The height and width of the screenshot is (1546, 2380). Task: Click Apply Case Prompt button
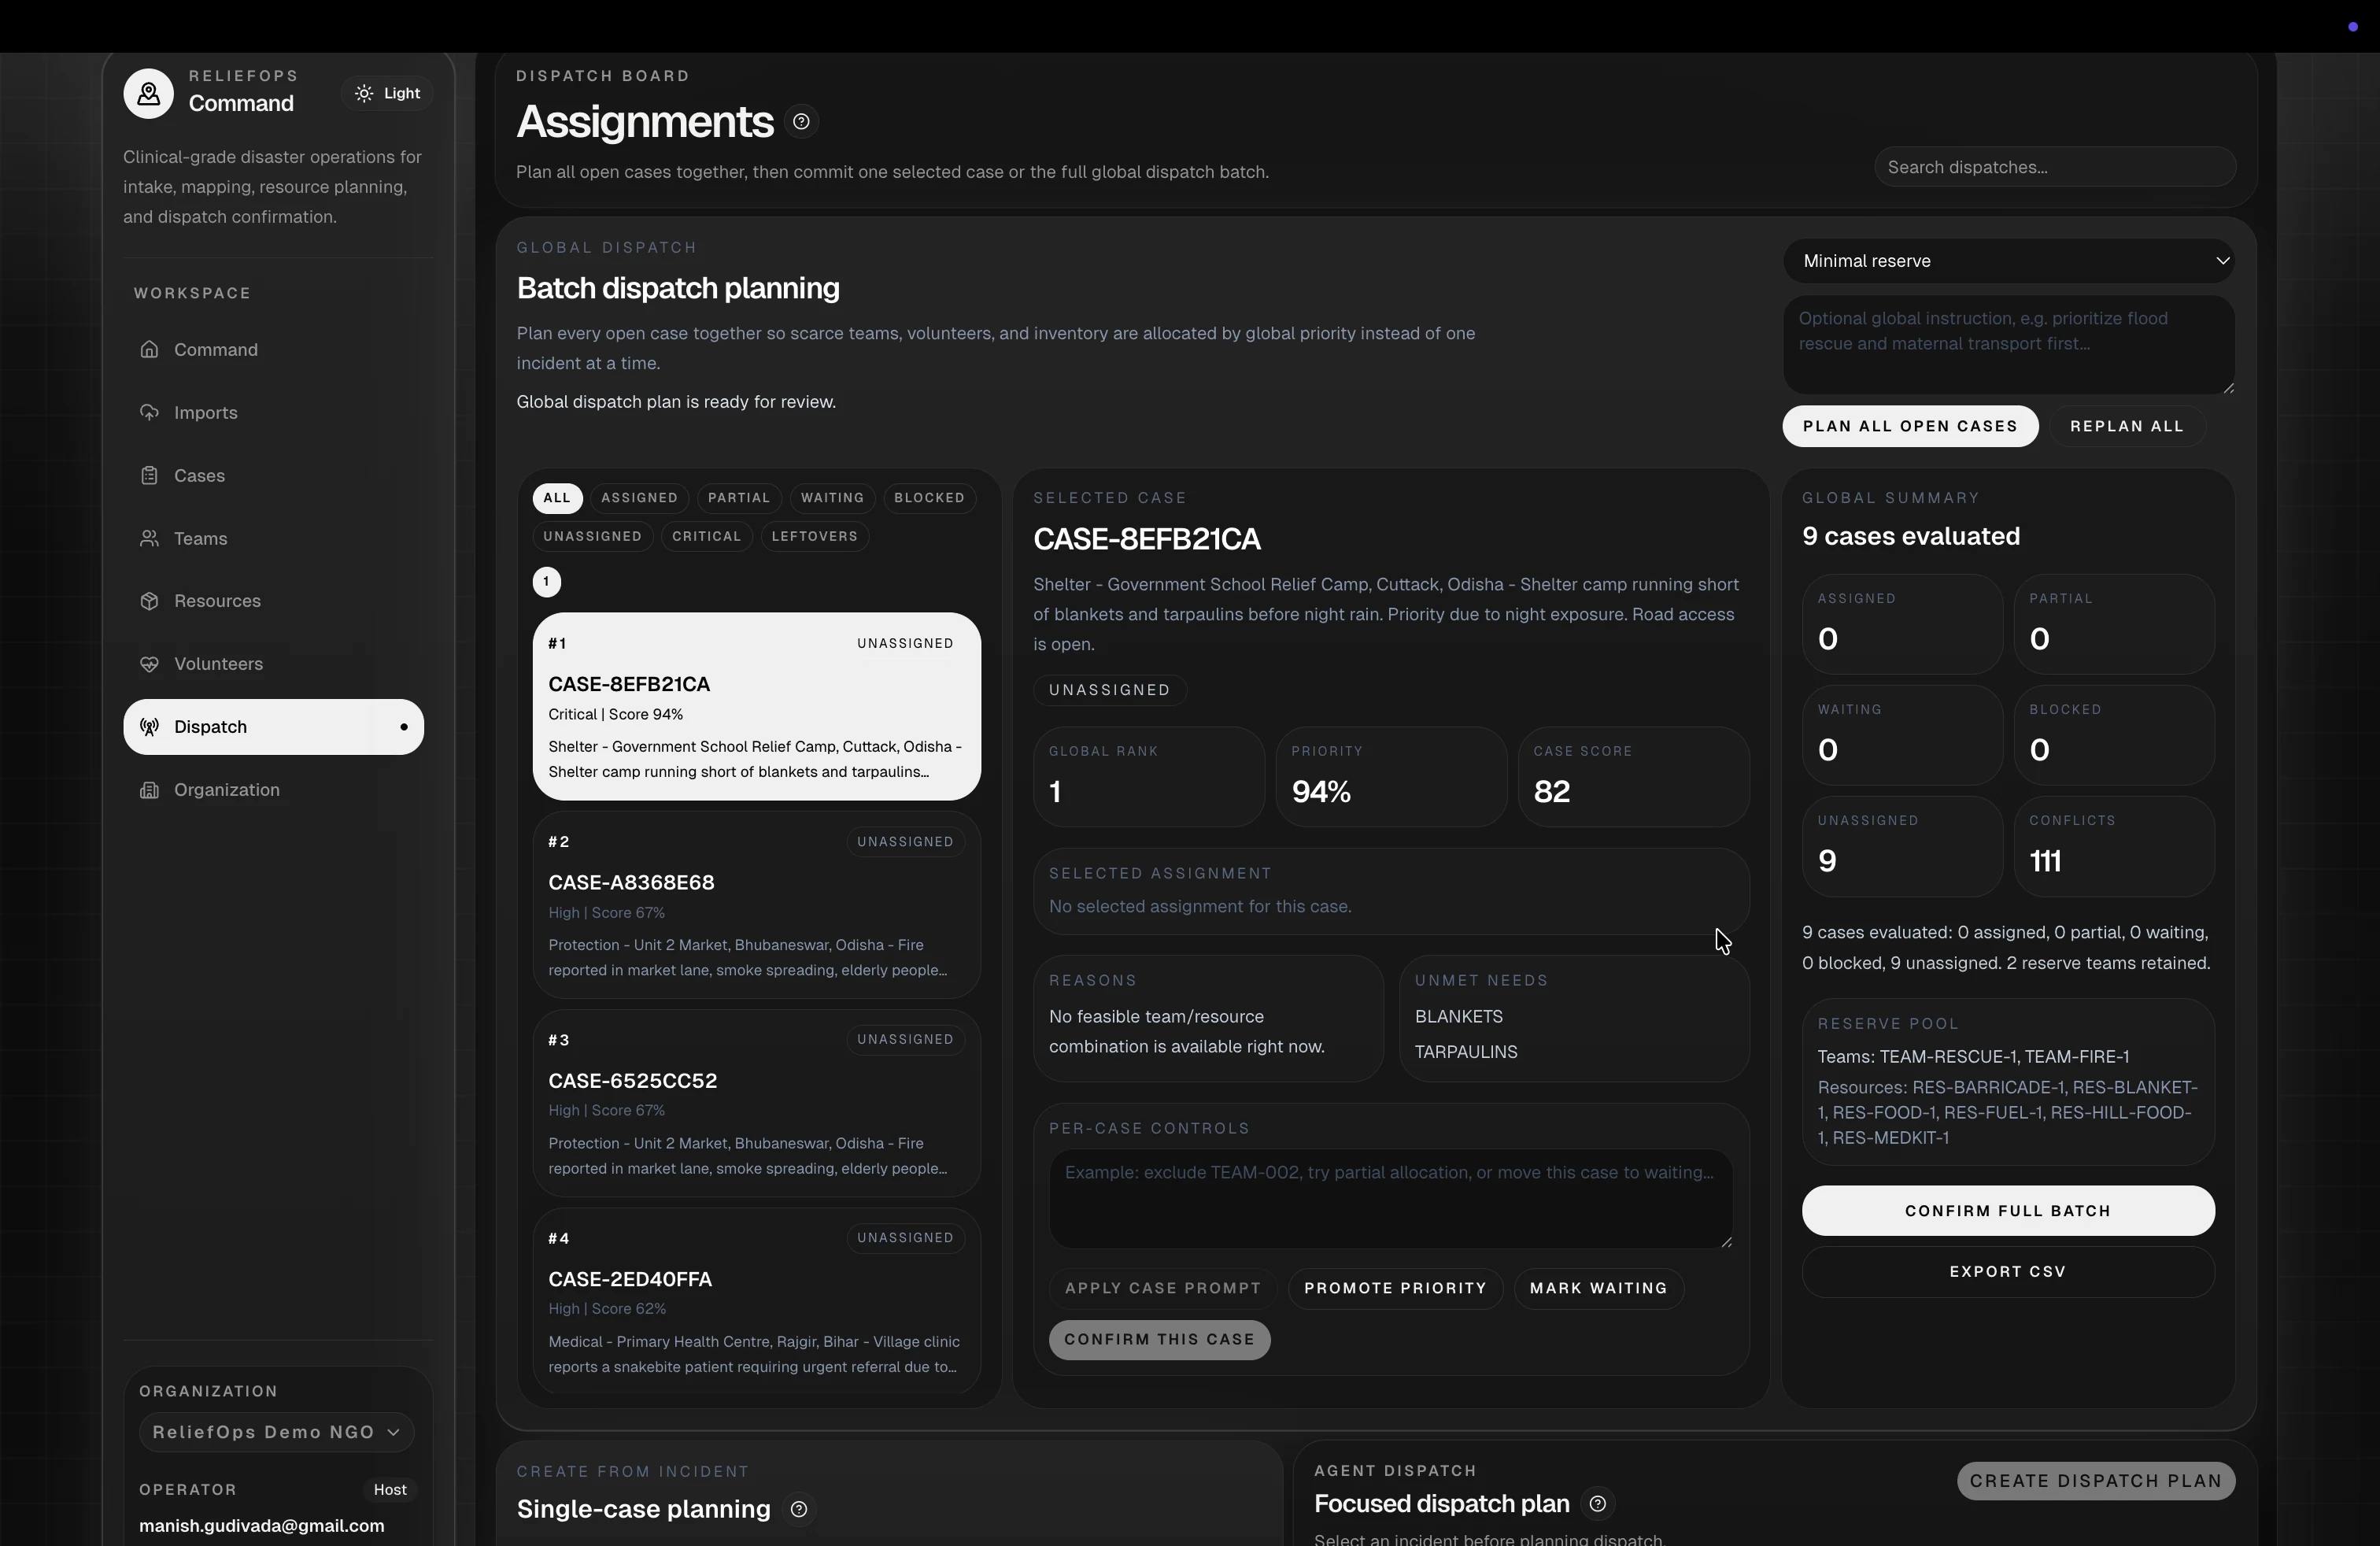pyautogui.click(x=1163, y=1288)
